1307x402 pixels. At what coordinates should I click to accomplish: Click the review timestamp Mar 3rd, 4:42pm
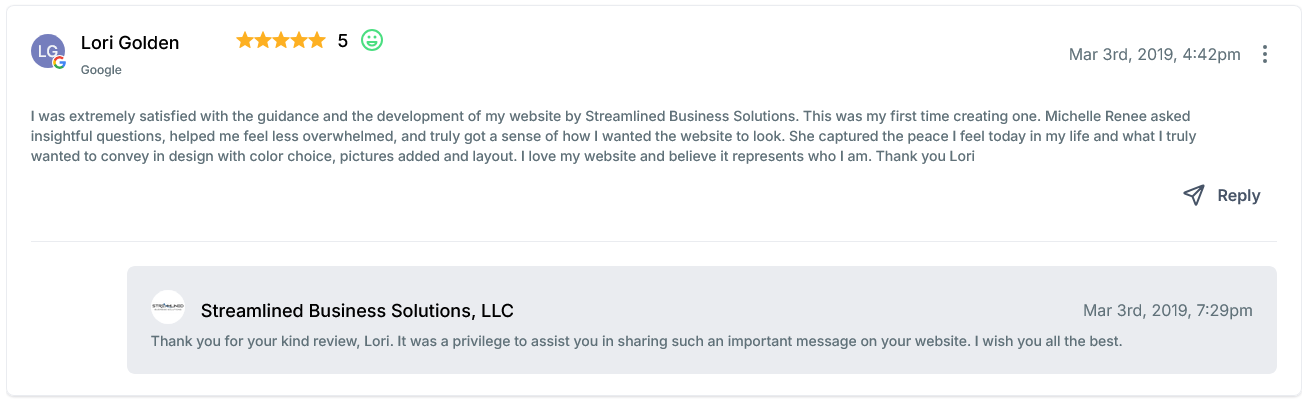pyautogui.click(x=1154, y=54)
